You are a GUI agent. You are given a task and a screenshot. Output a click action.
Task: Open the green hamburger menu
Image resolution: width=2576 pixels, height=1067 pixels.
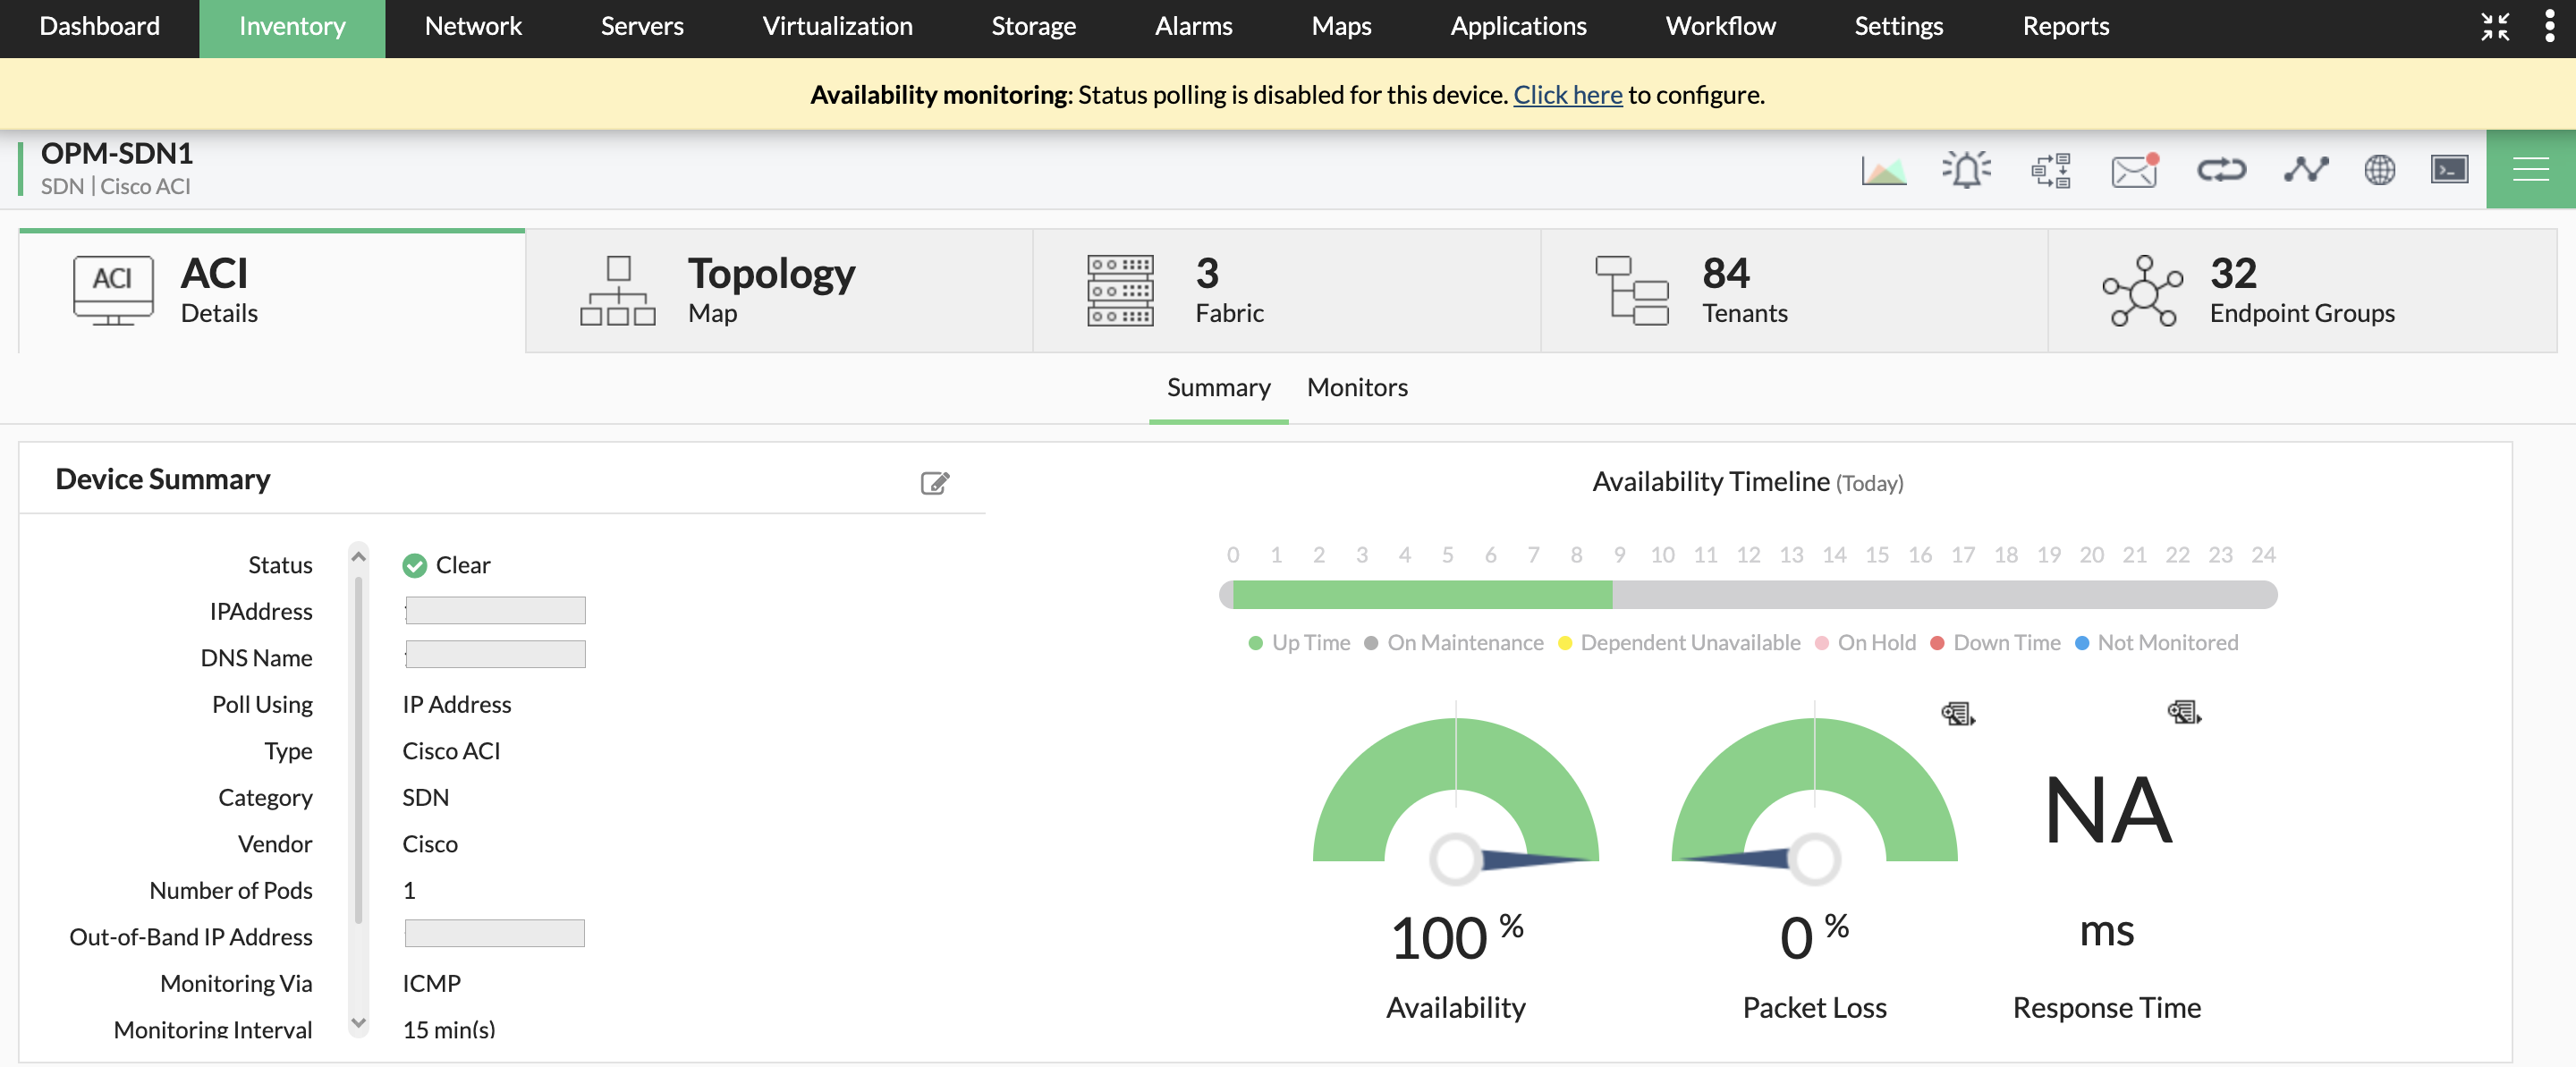[x=2530, y=170]
